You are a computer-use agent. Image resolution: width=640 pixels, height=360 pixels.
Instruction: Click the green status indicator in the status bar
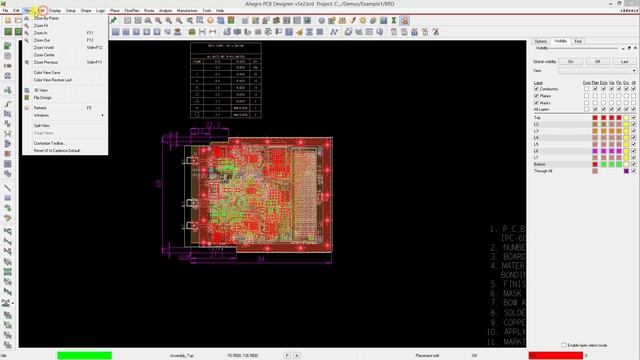[x=84, y=356]
